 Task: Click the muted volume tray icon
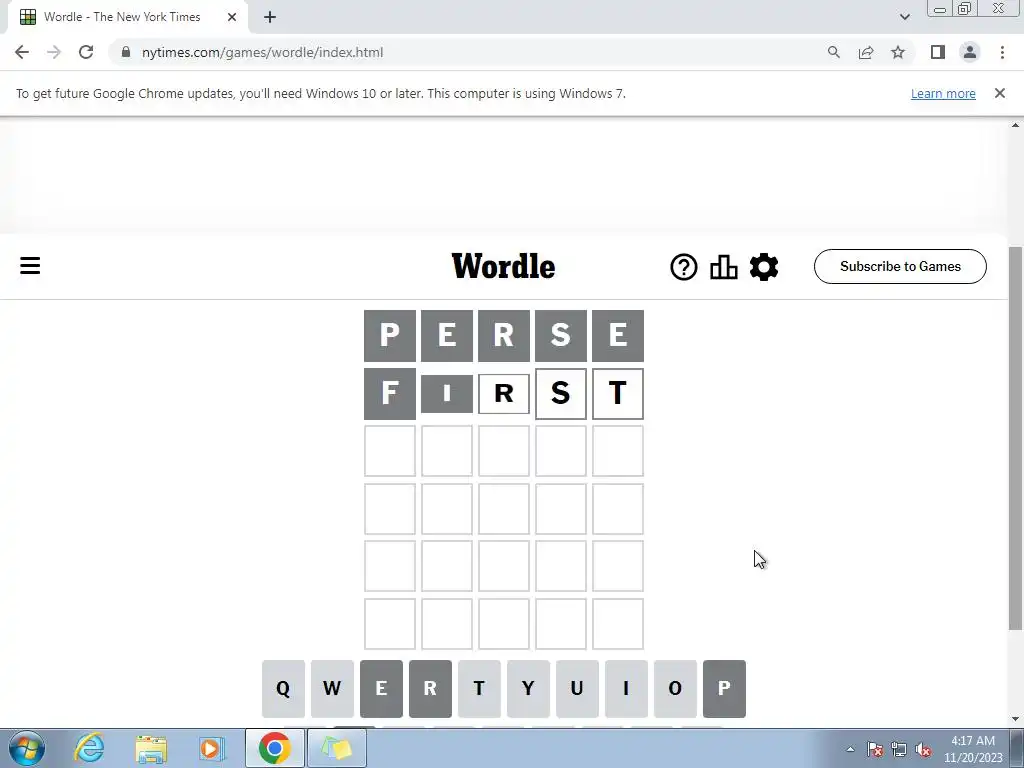[923, 750]
